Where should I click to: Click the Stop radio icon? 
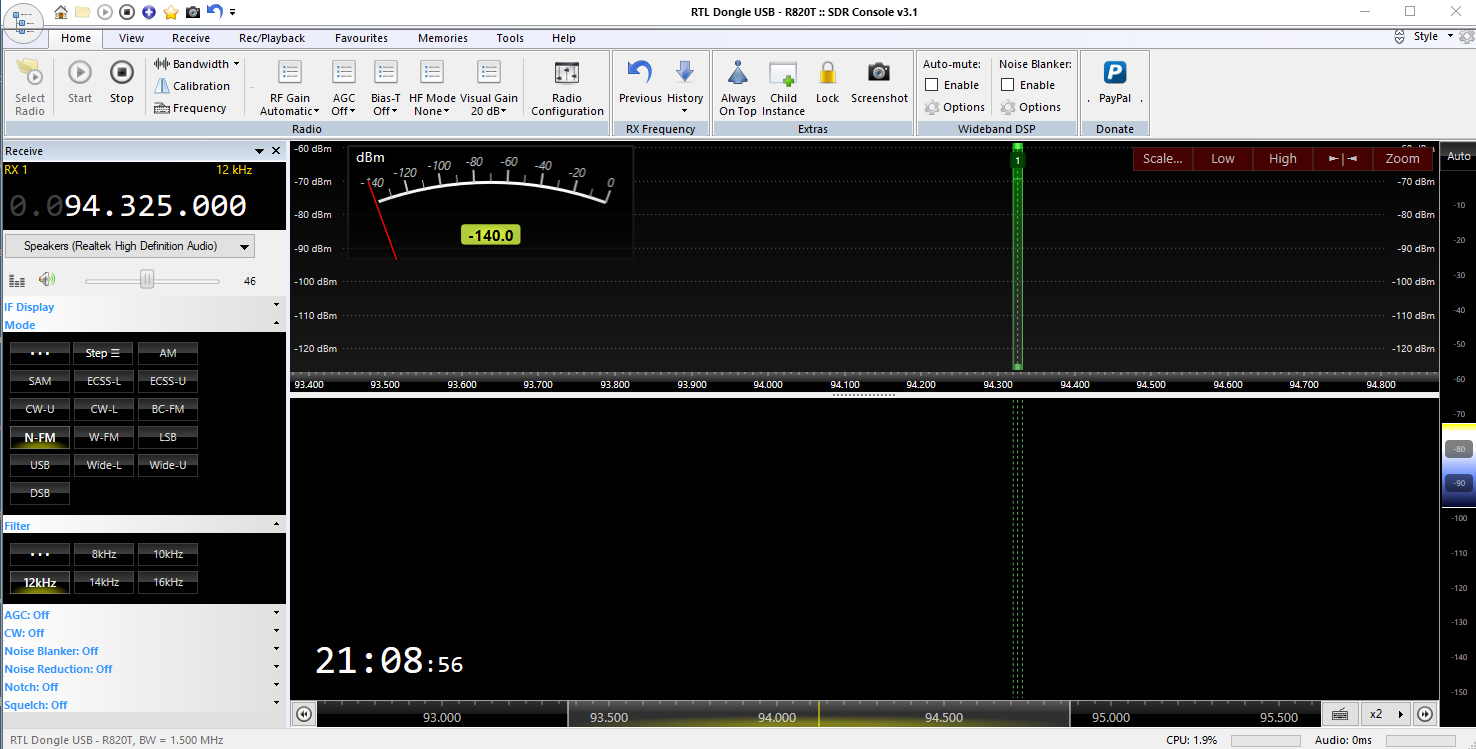tap(121, 73)
